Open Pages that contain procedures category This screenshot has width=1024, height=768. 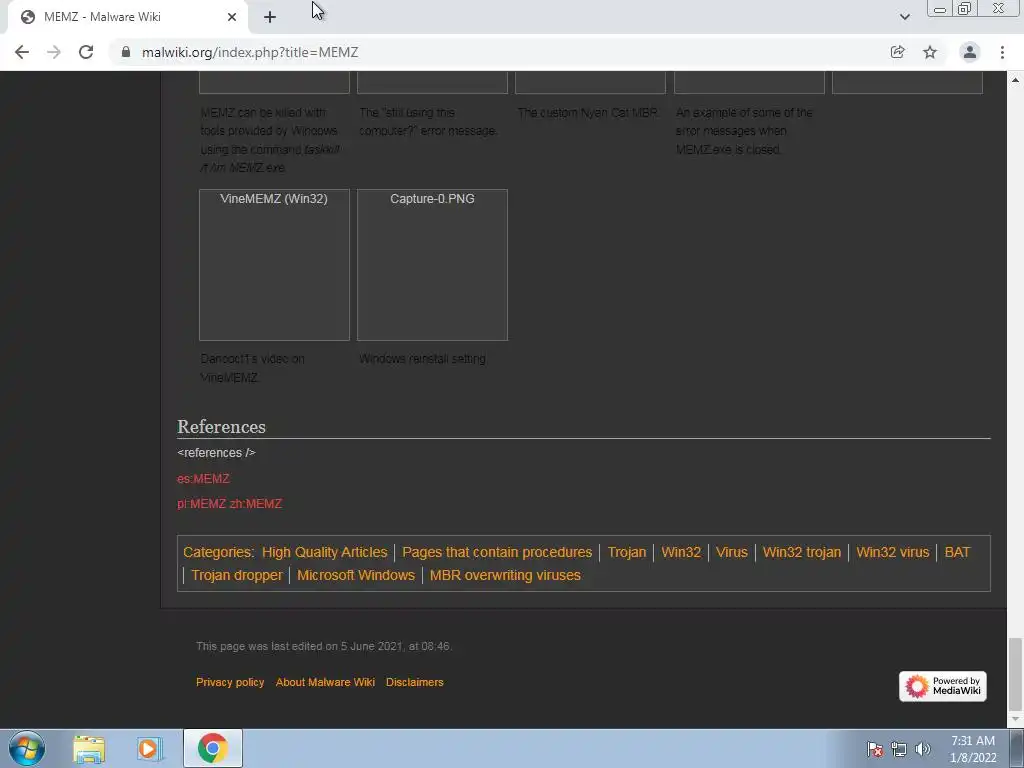(497, 552)
